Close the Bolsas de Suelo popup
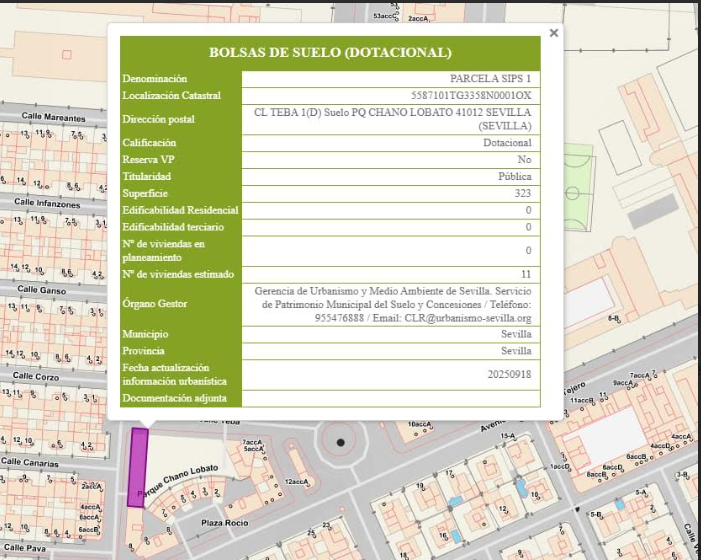This screenshot has width=701, height=560. coord(554,33)
